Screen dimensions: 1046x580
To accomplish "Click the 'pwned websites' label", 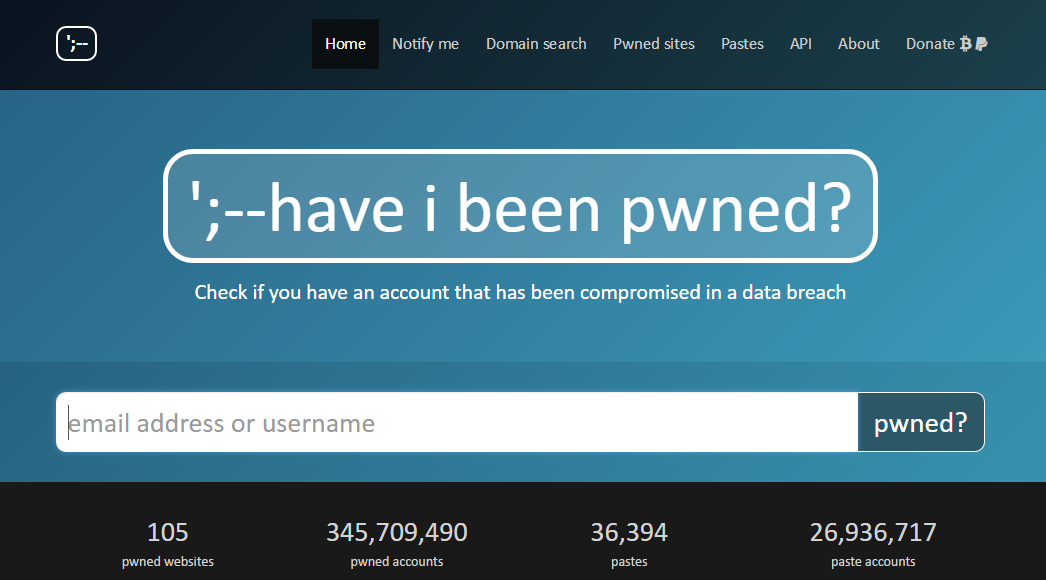I will [x=168, y=562].
